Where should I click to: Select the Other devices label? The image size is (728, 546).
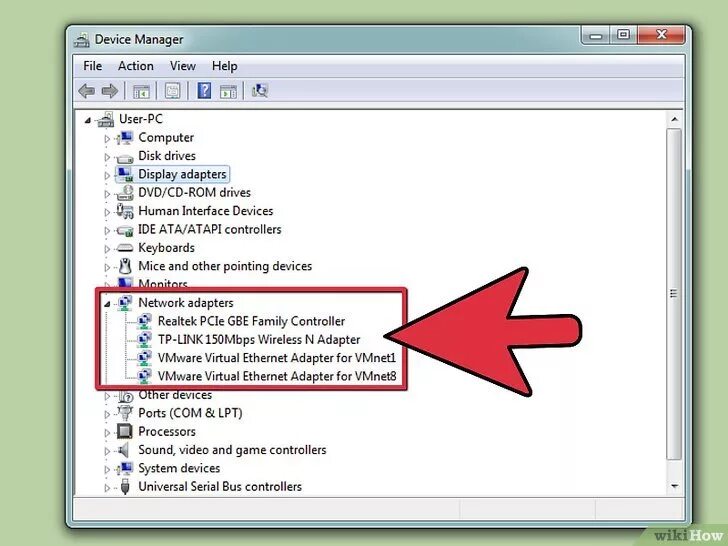coord(175,395)
